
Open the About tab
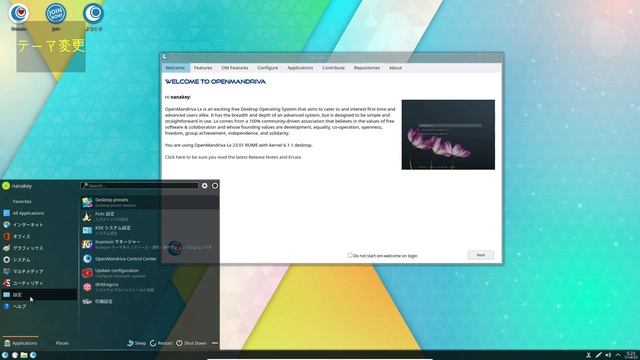(x=396, y=68)
